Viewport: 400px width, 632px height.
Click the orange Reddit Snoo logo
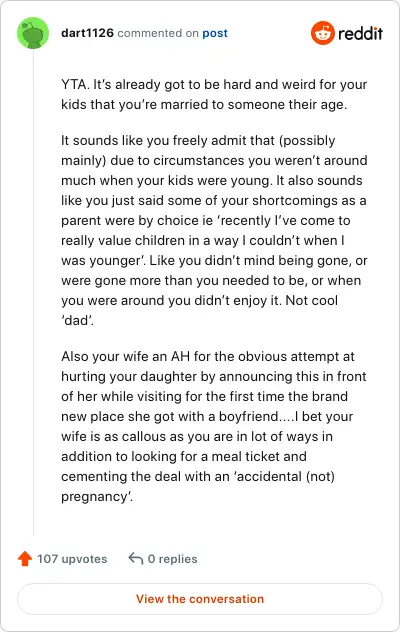pyautogui.click(x=323, y=33)
